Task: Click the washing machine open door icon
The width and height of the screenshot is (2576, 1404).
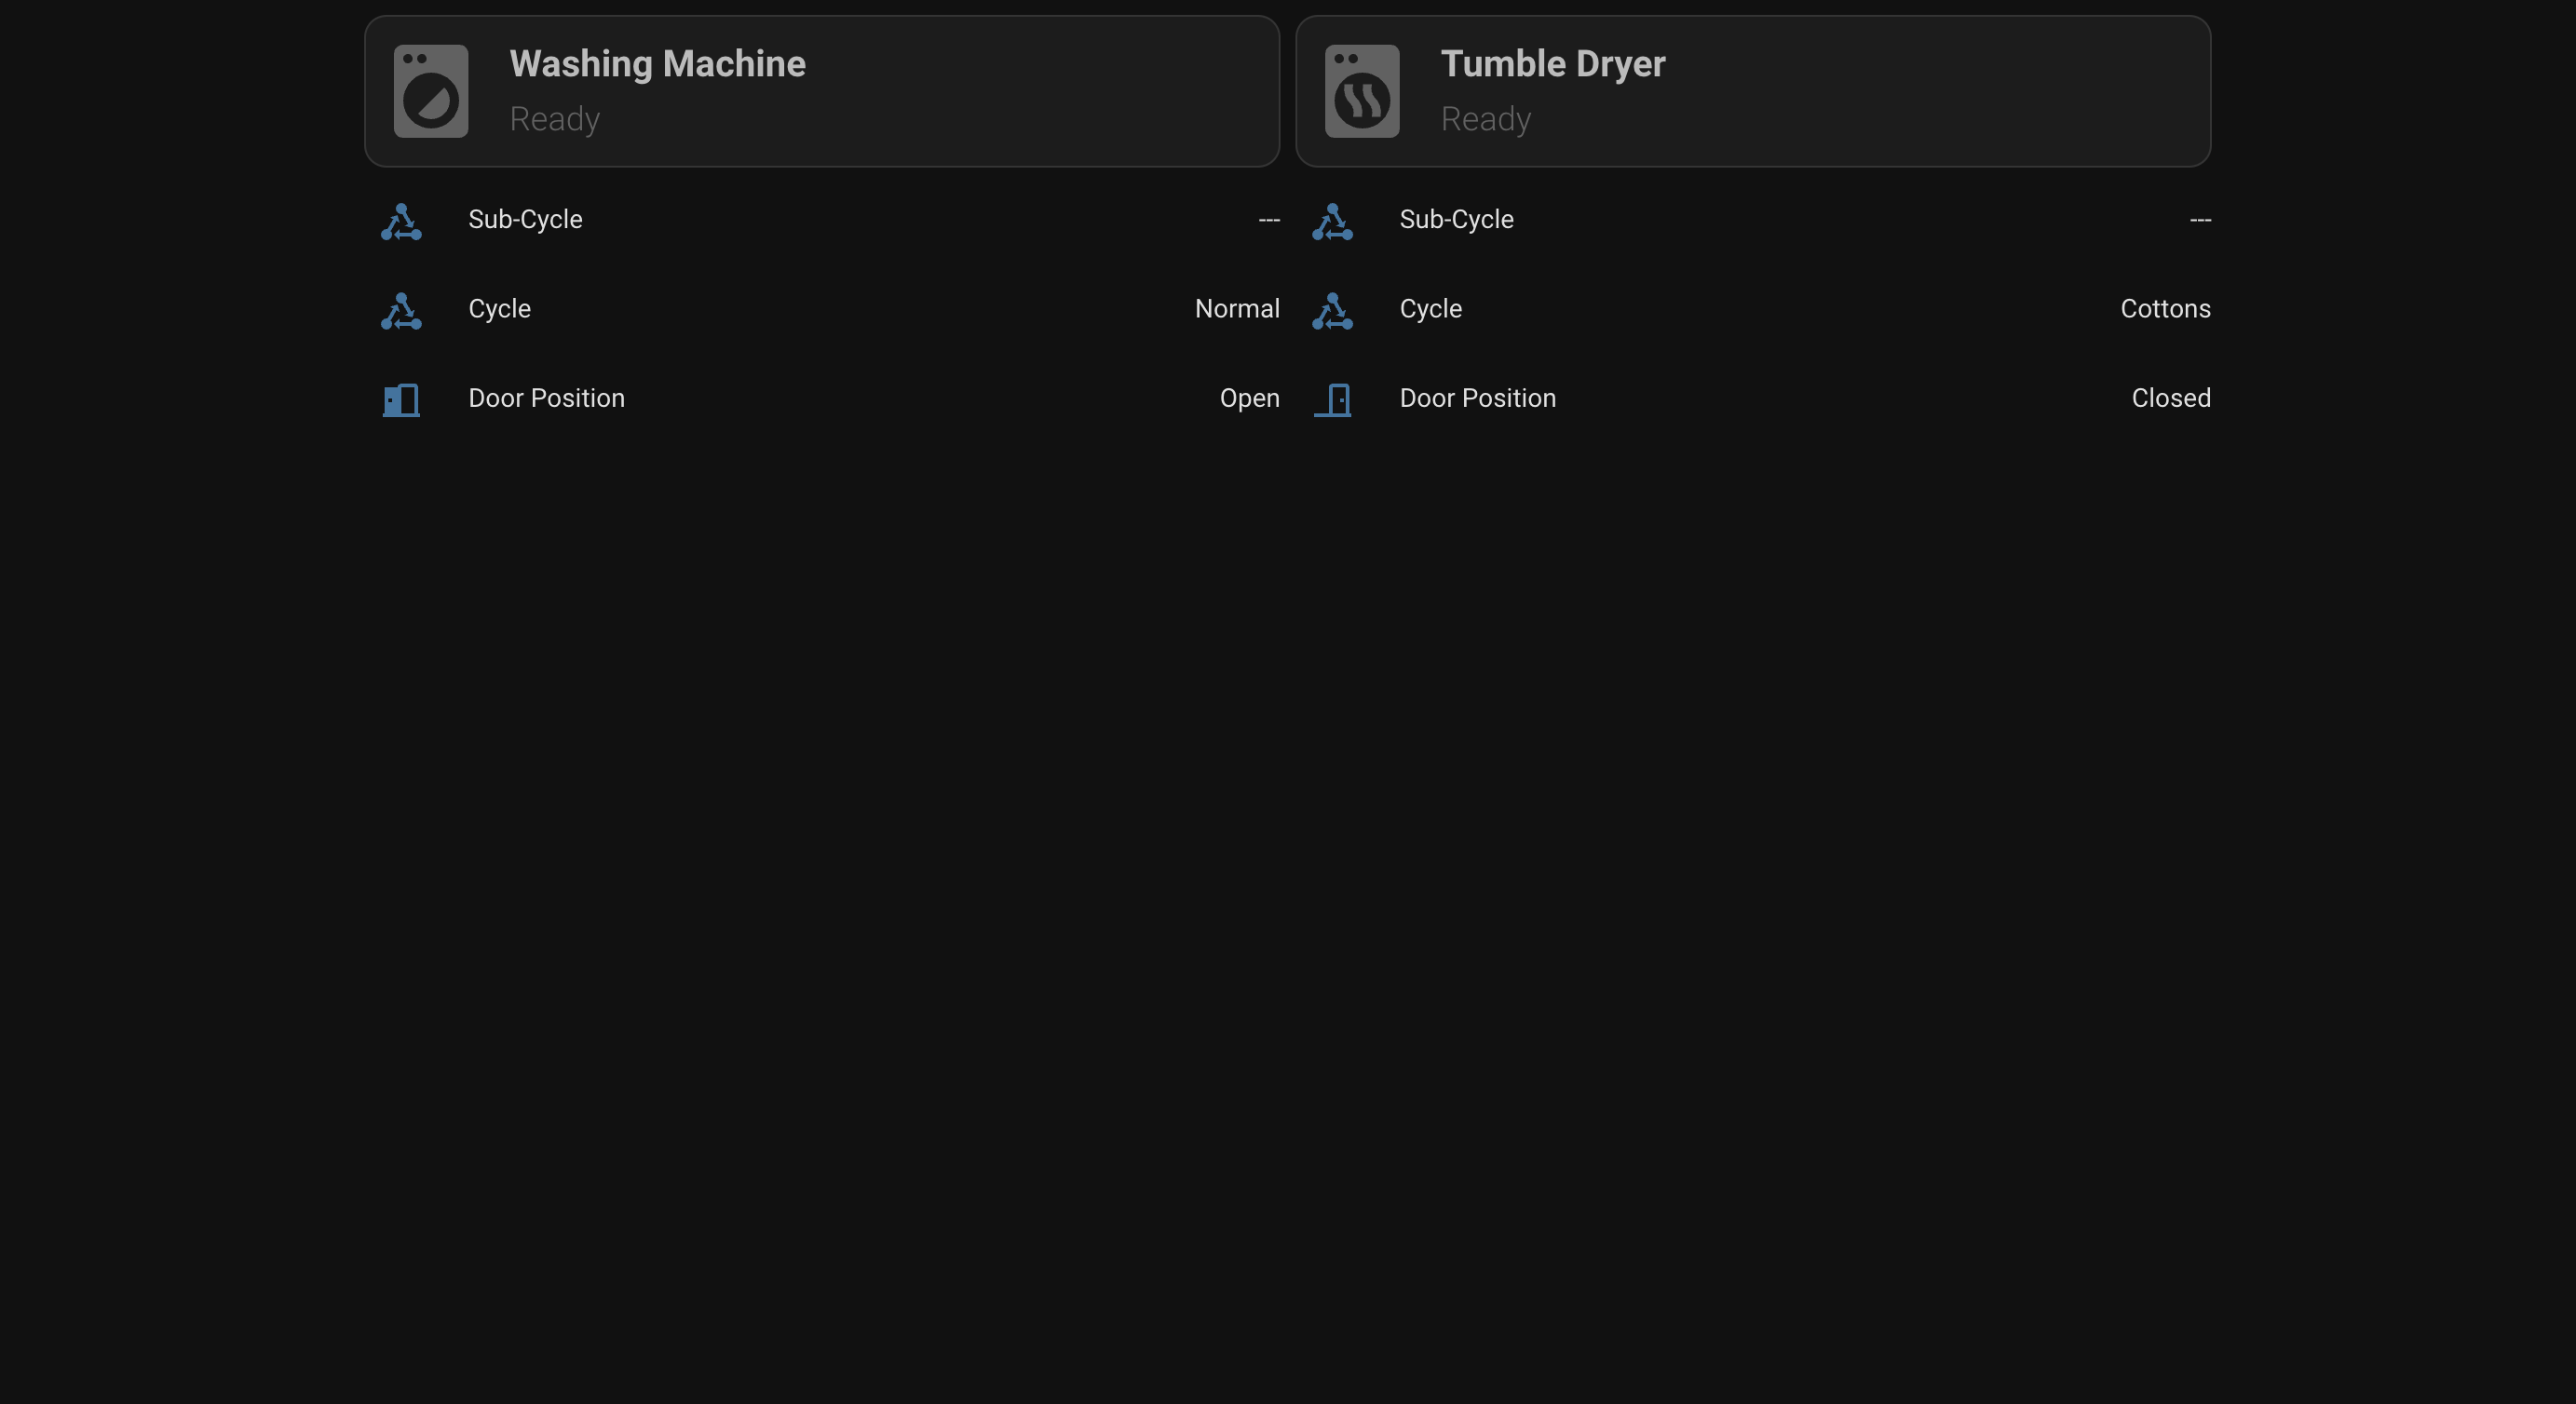Action: click(x=401, y=399)
